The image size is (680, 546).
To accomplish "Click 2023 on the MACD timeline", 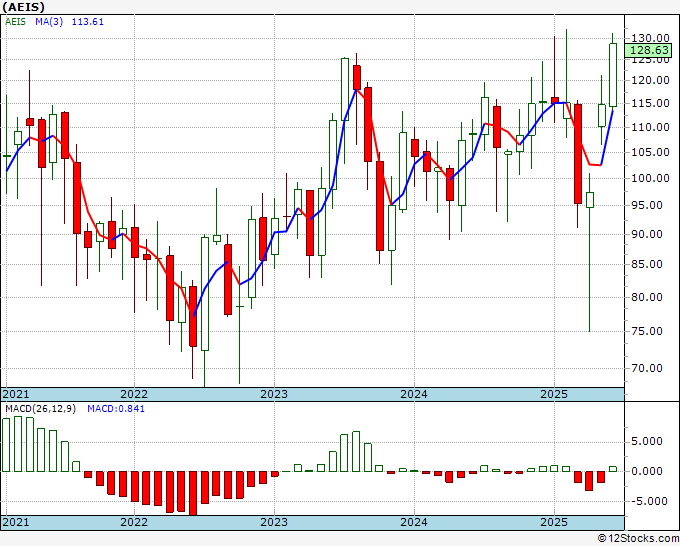I will click(x=274, y=522).
